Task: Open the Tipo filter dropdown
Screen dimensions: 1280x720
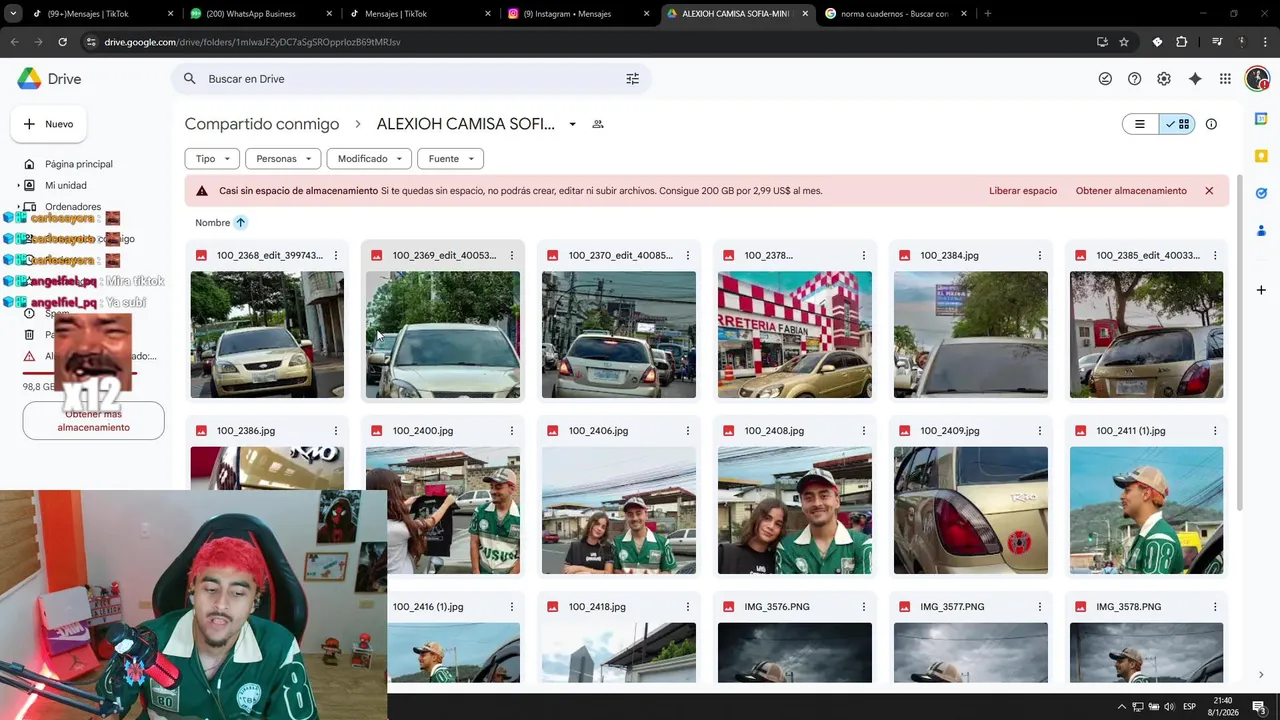Action: tap(211, 159)
